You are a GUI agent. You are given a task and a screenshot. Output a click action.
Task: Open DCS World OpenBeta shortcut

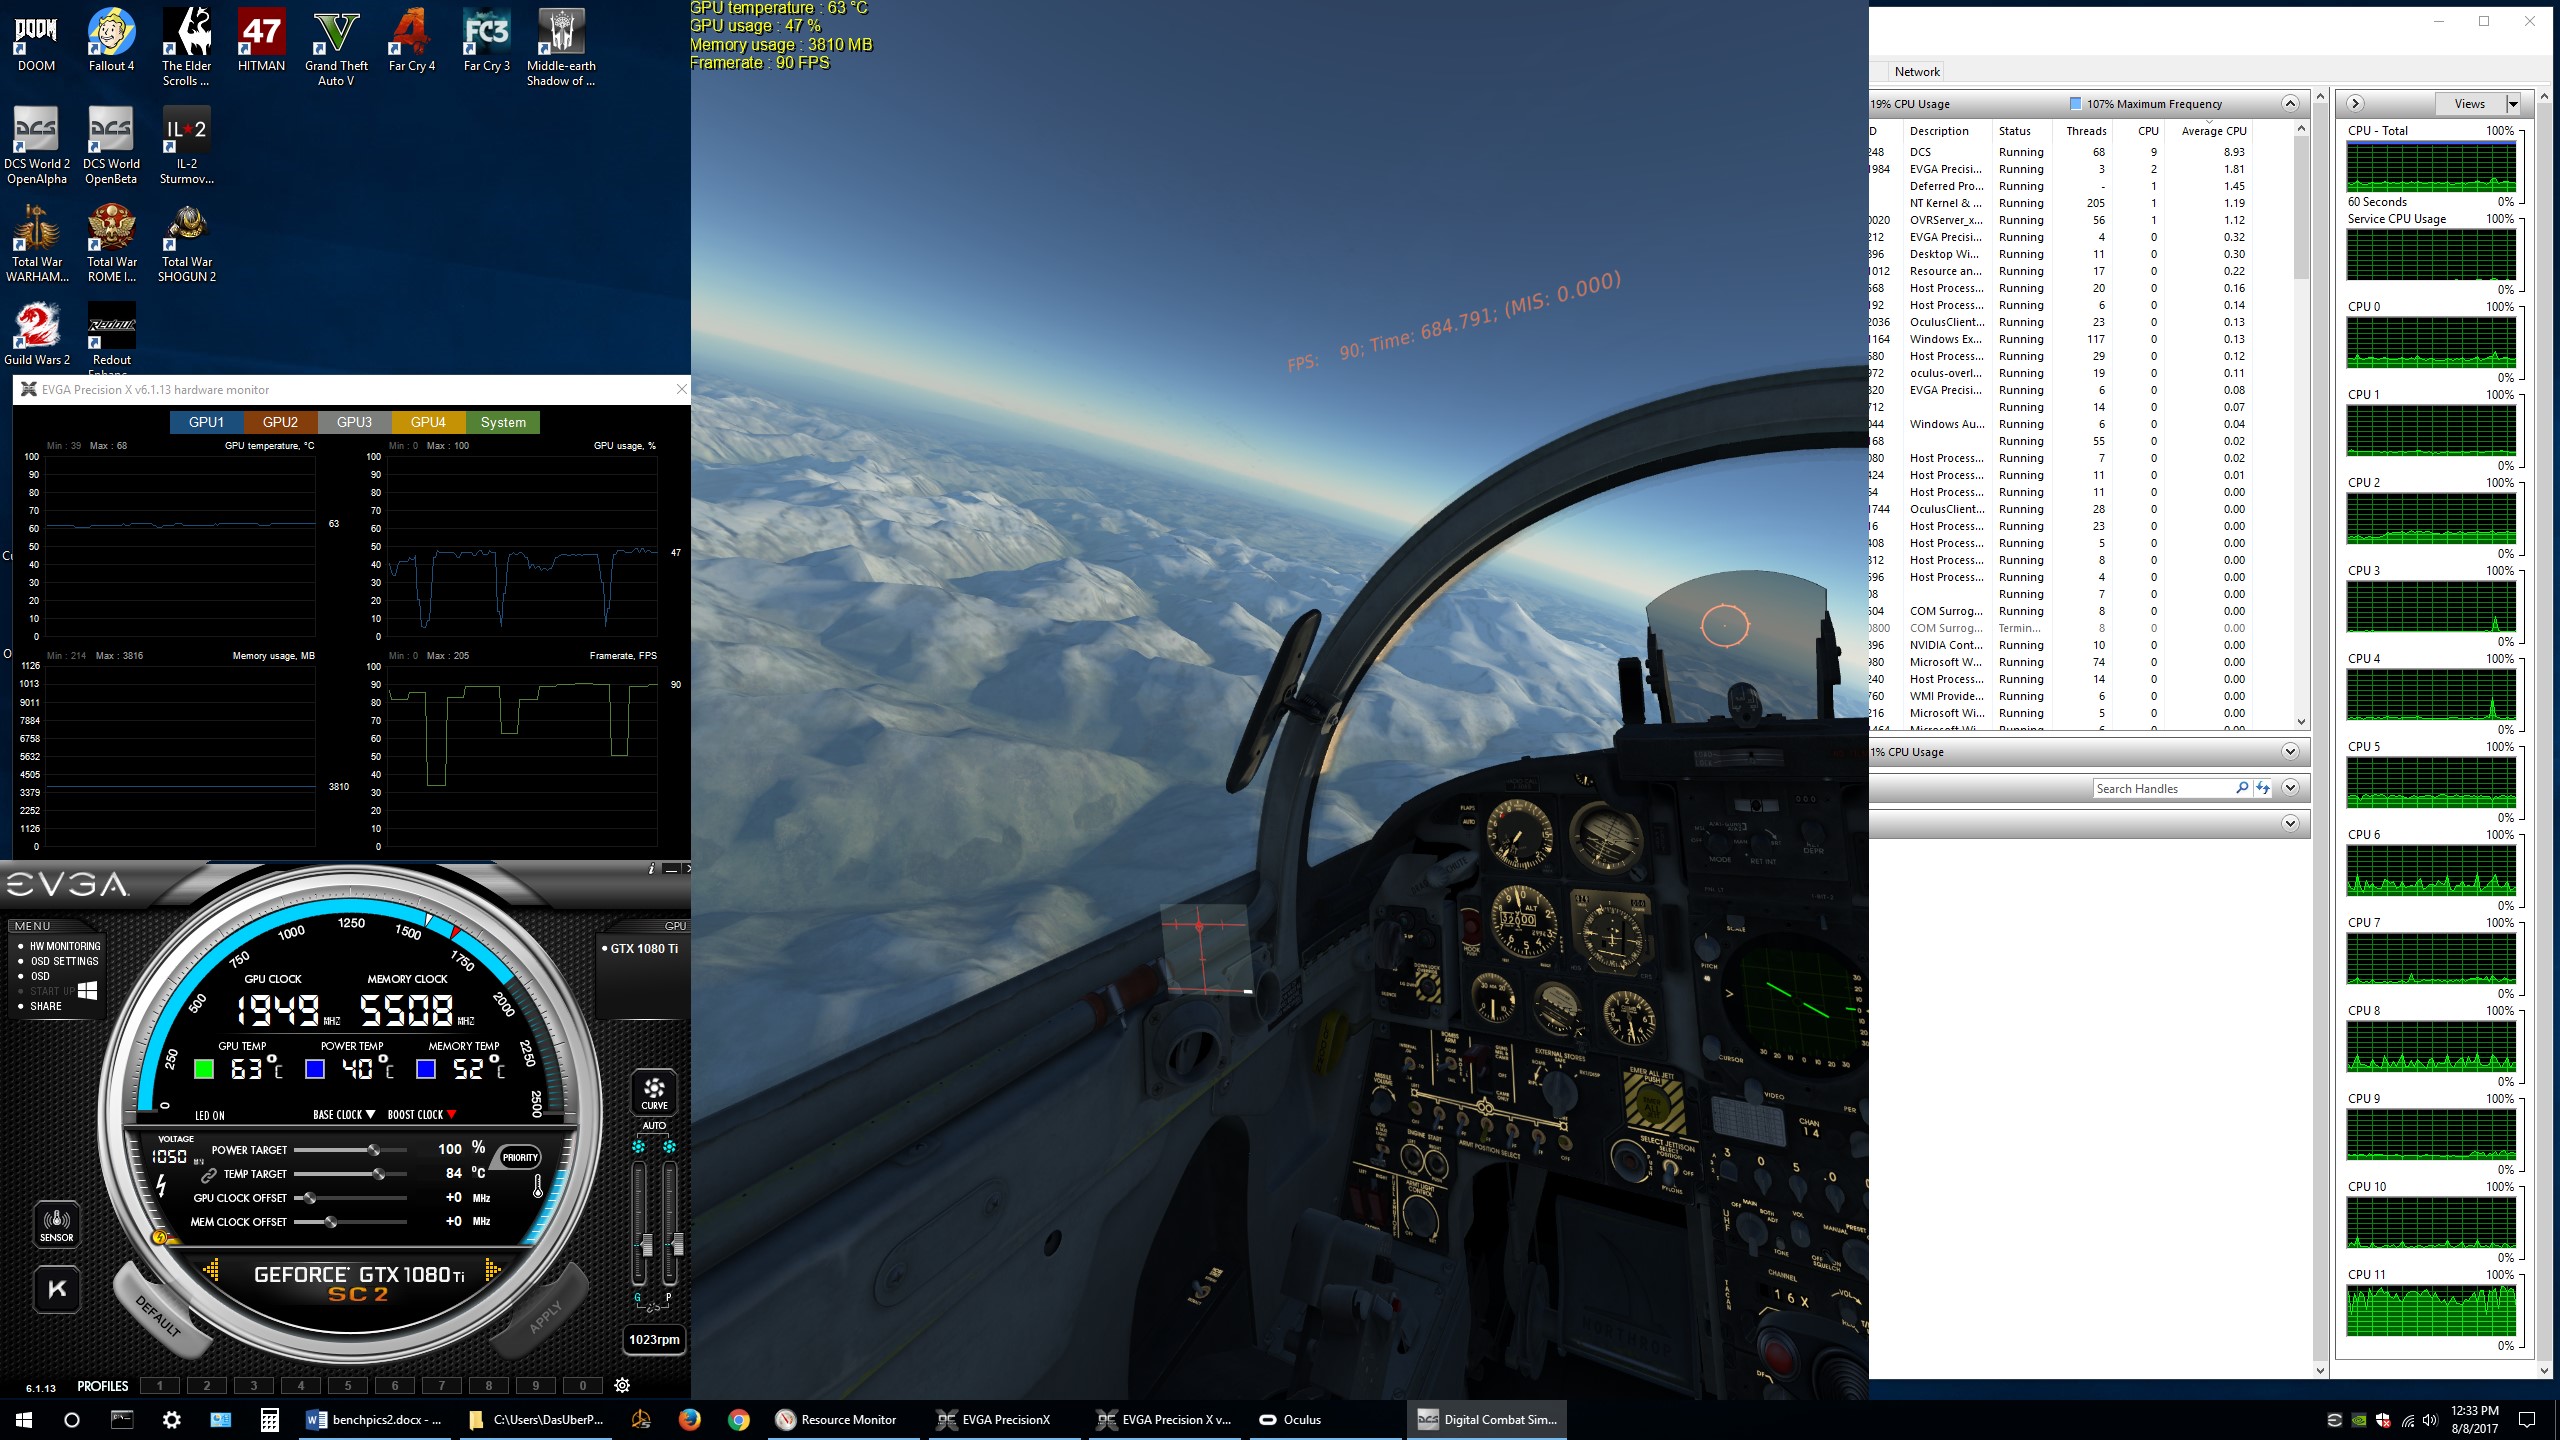pyautogui.click(x=111, y=146)
